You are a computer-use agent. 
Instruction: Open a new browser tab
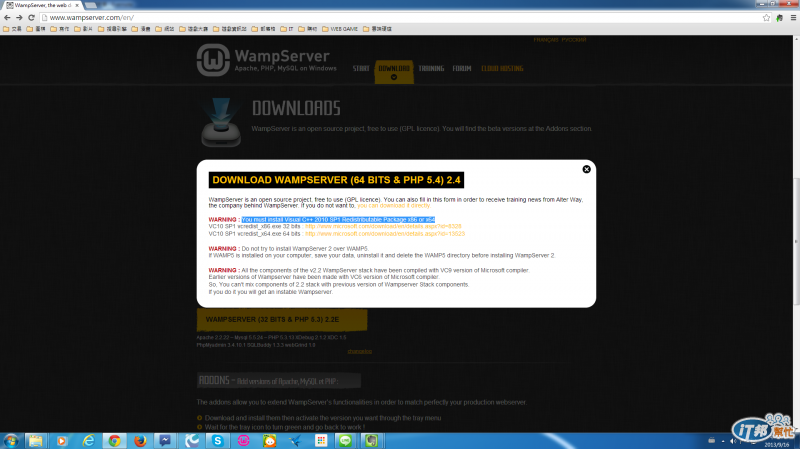tap(91, 5)
